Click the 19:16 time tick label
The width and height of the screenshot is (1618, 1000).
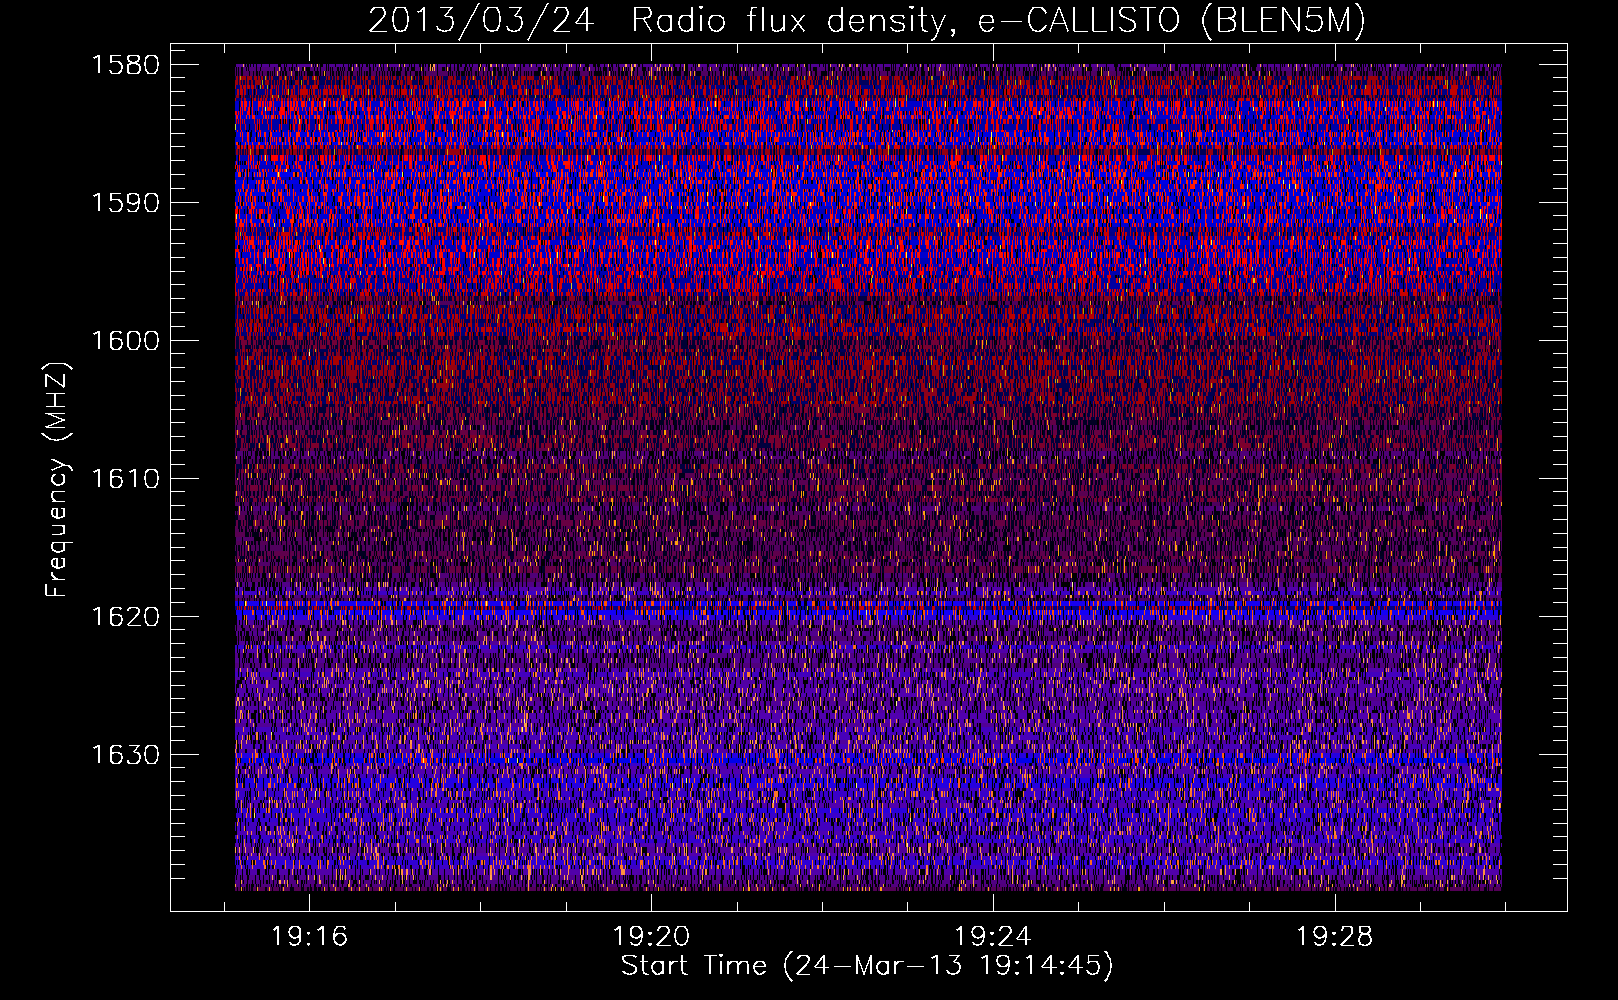pyautogui.click(x=309, y=937)
